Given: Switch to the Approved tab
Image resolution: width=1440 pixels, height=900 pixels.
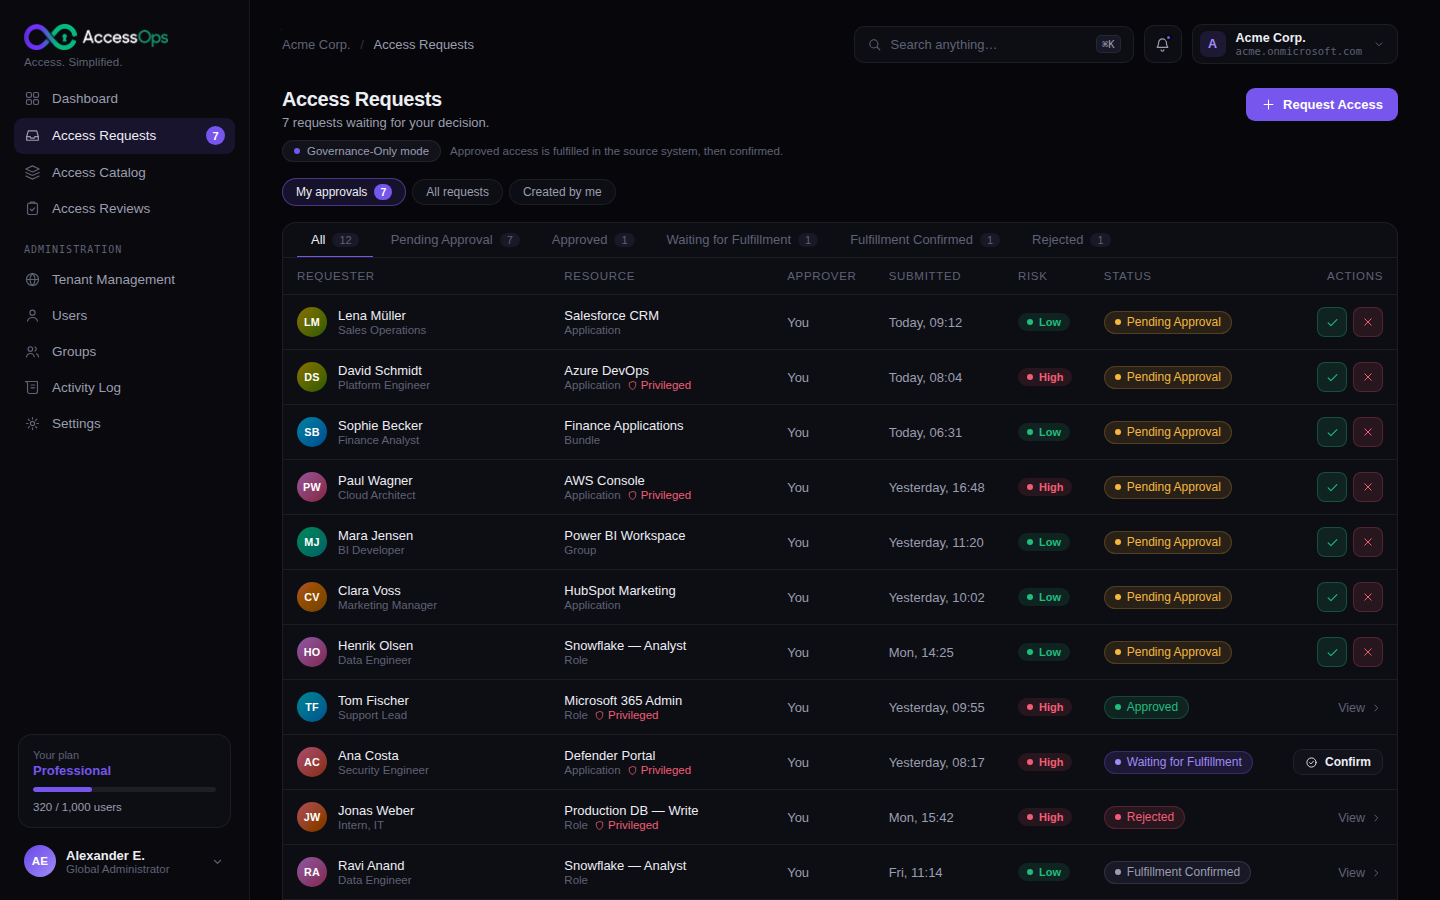Looking at the screenshot, I should (592, 240).
